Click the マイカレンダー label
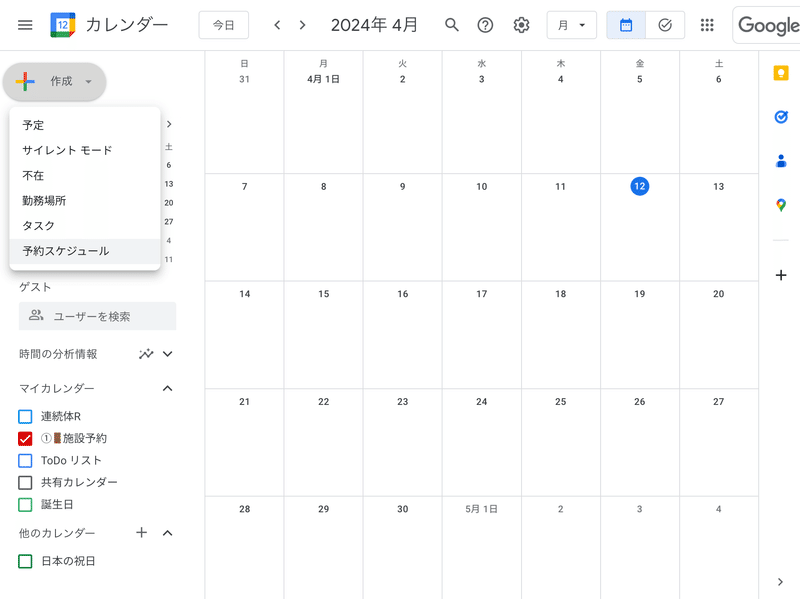 click(x=57, y=388)
